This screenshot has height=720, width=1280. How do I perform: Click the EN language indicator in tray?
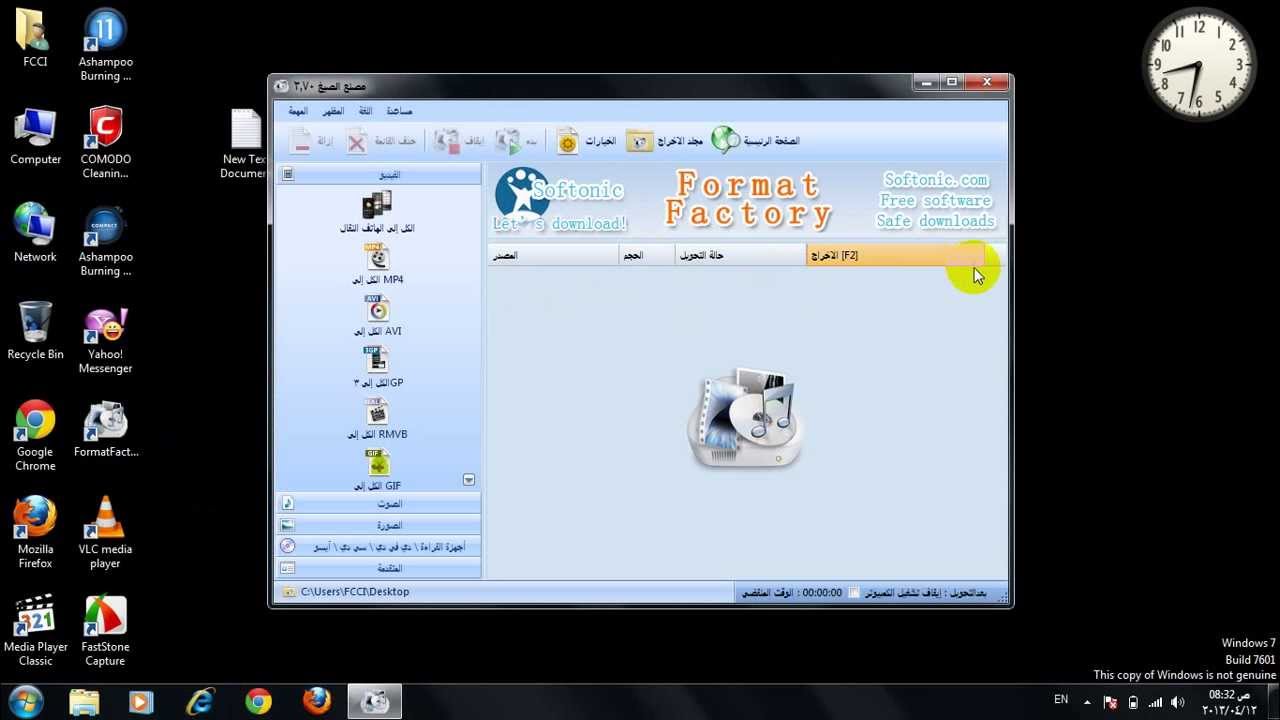coord(1061,700)
